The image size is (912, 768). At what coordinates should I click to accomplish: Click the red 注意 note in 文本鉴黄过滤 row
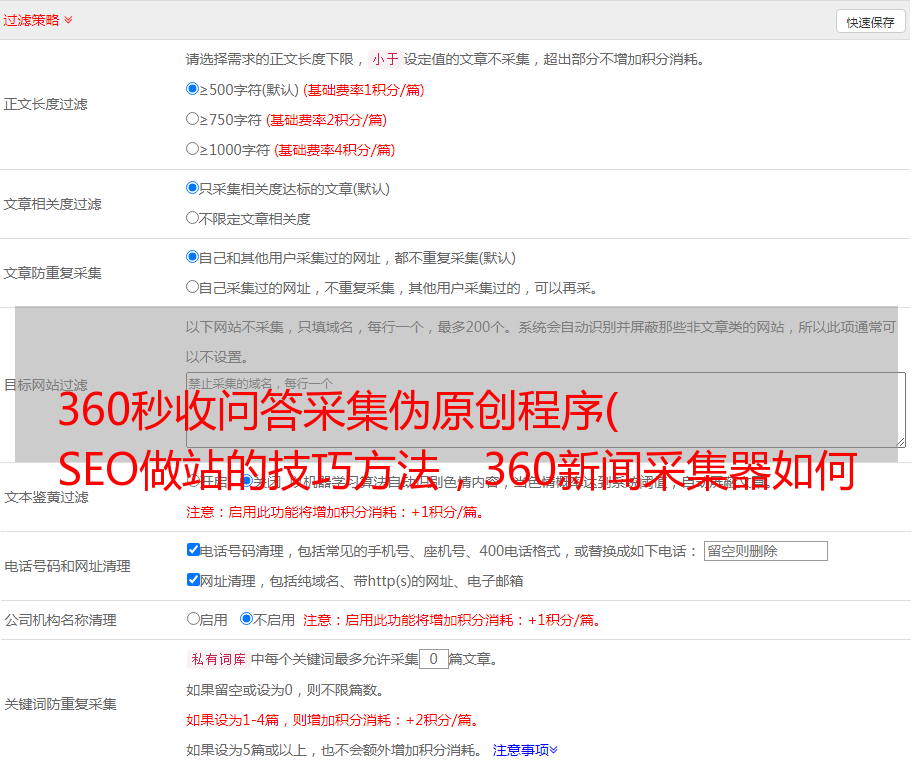(x=335, y=512)
